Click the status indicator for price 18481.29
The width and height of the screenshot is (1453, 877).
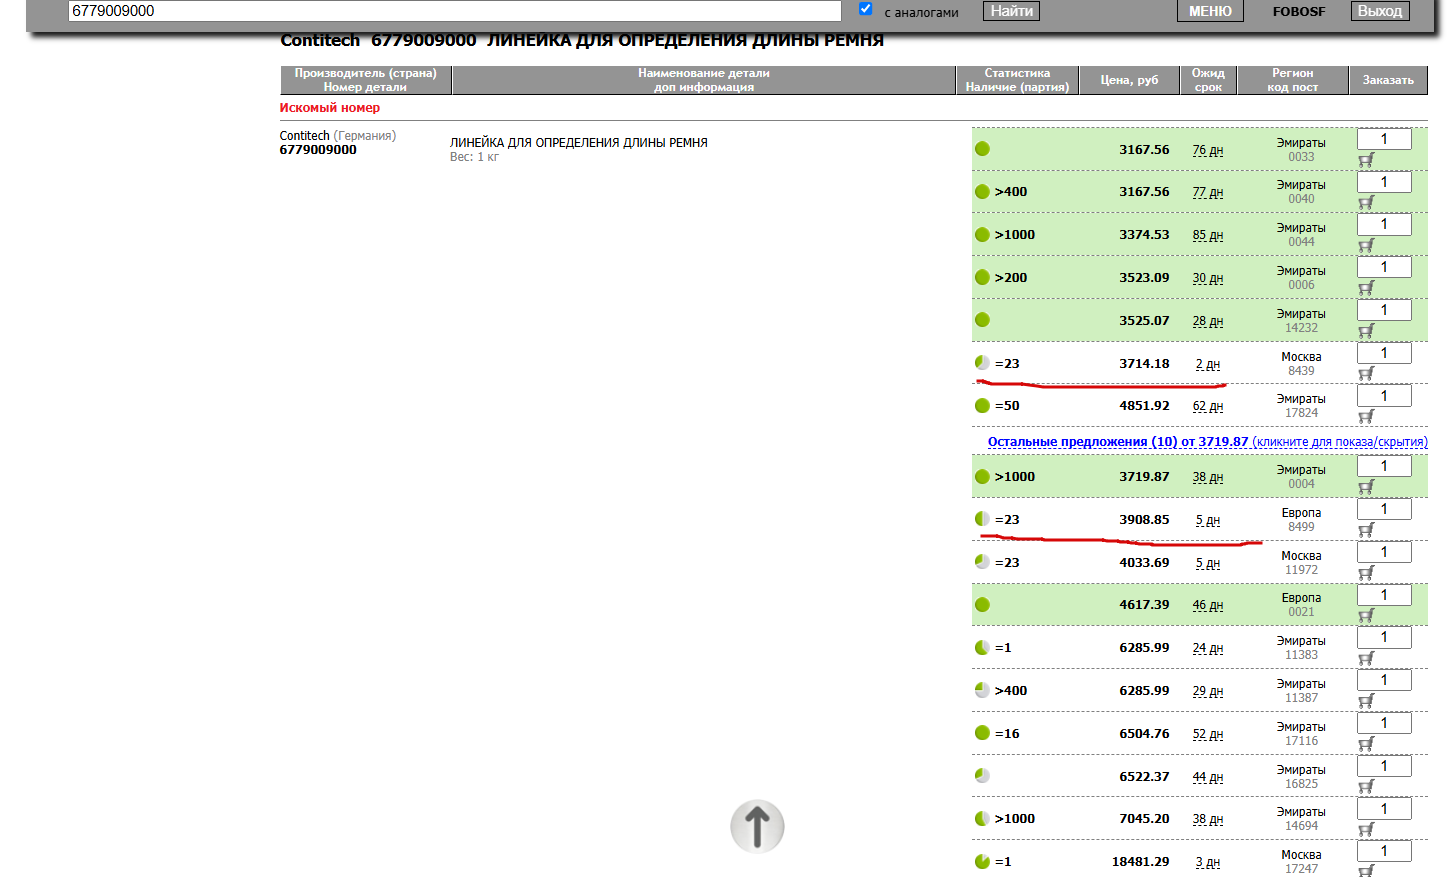pyautogui.click(x=982, y=861)
